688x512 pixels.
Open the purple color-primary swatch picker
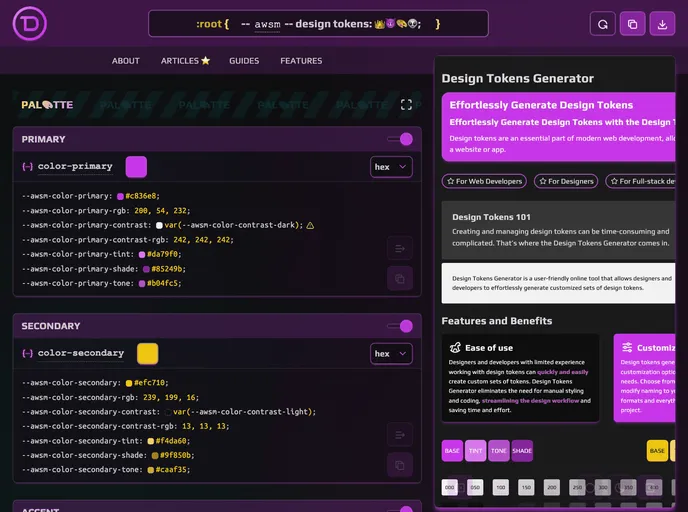[136, 167]
